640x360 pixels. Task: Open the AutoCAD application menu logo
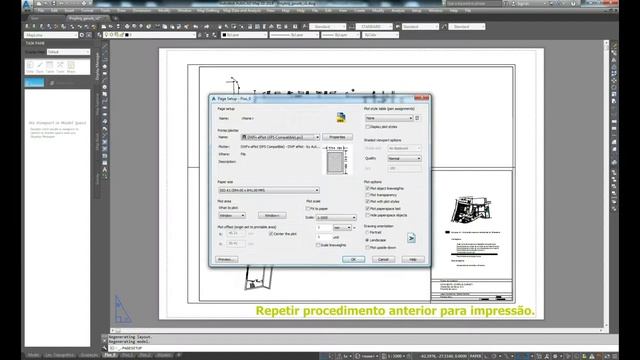[26, 4]
